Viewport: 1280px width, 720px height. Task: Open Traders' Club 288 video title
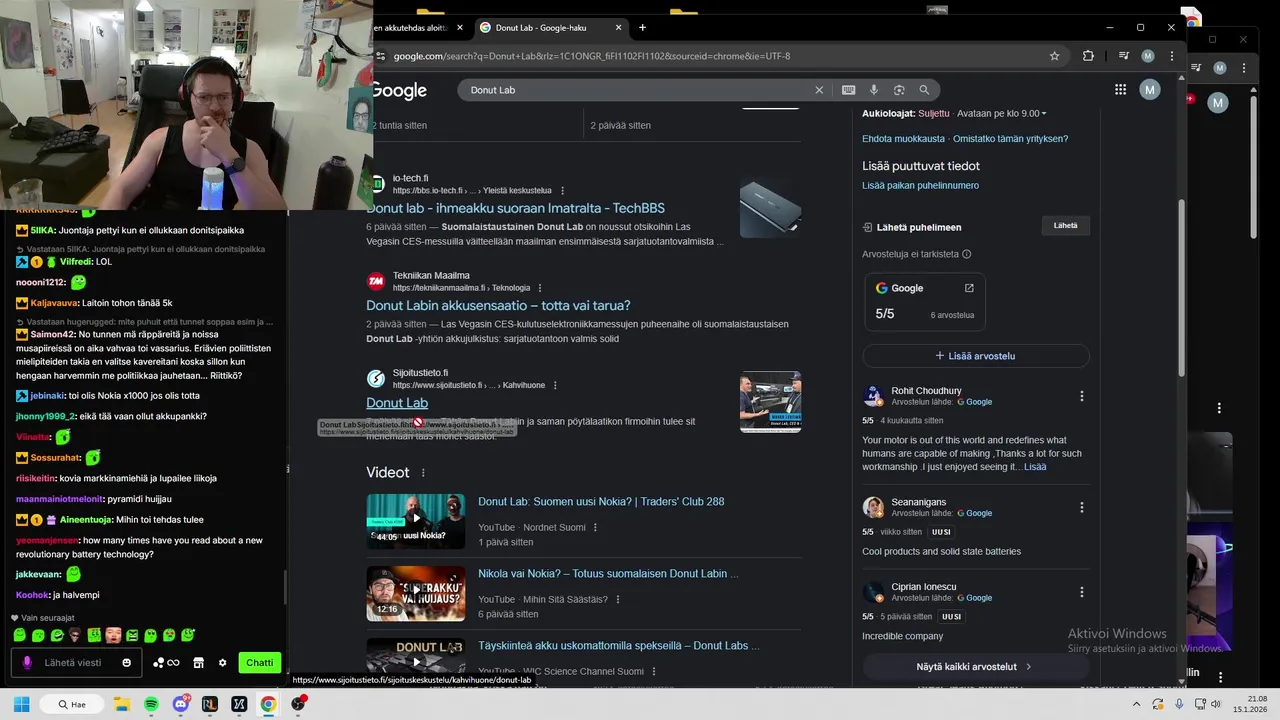(601, 502)
